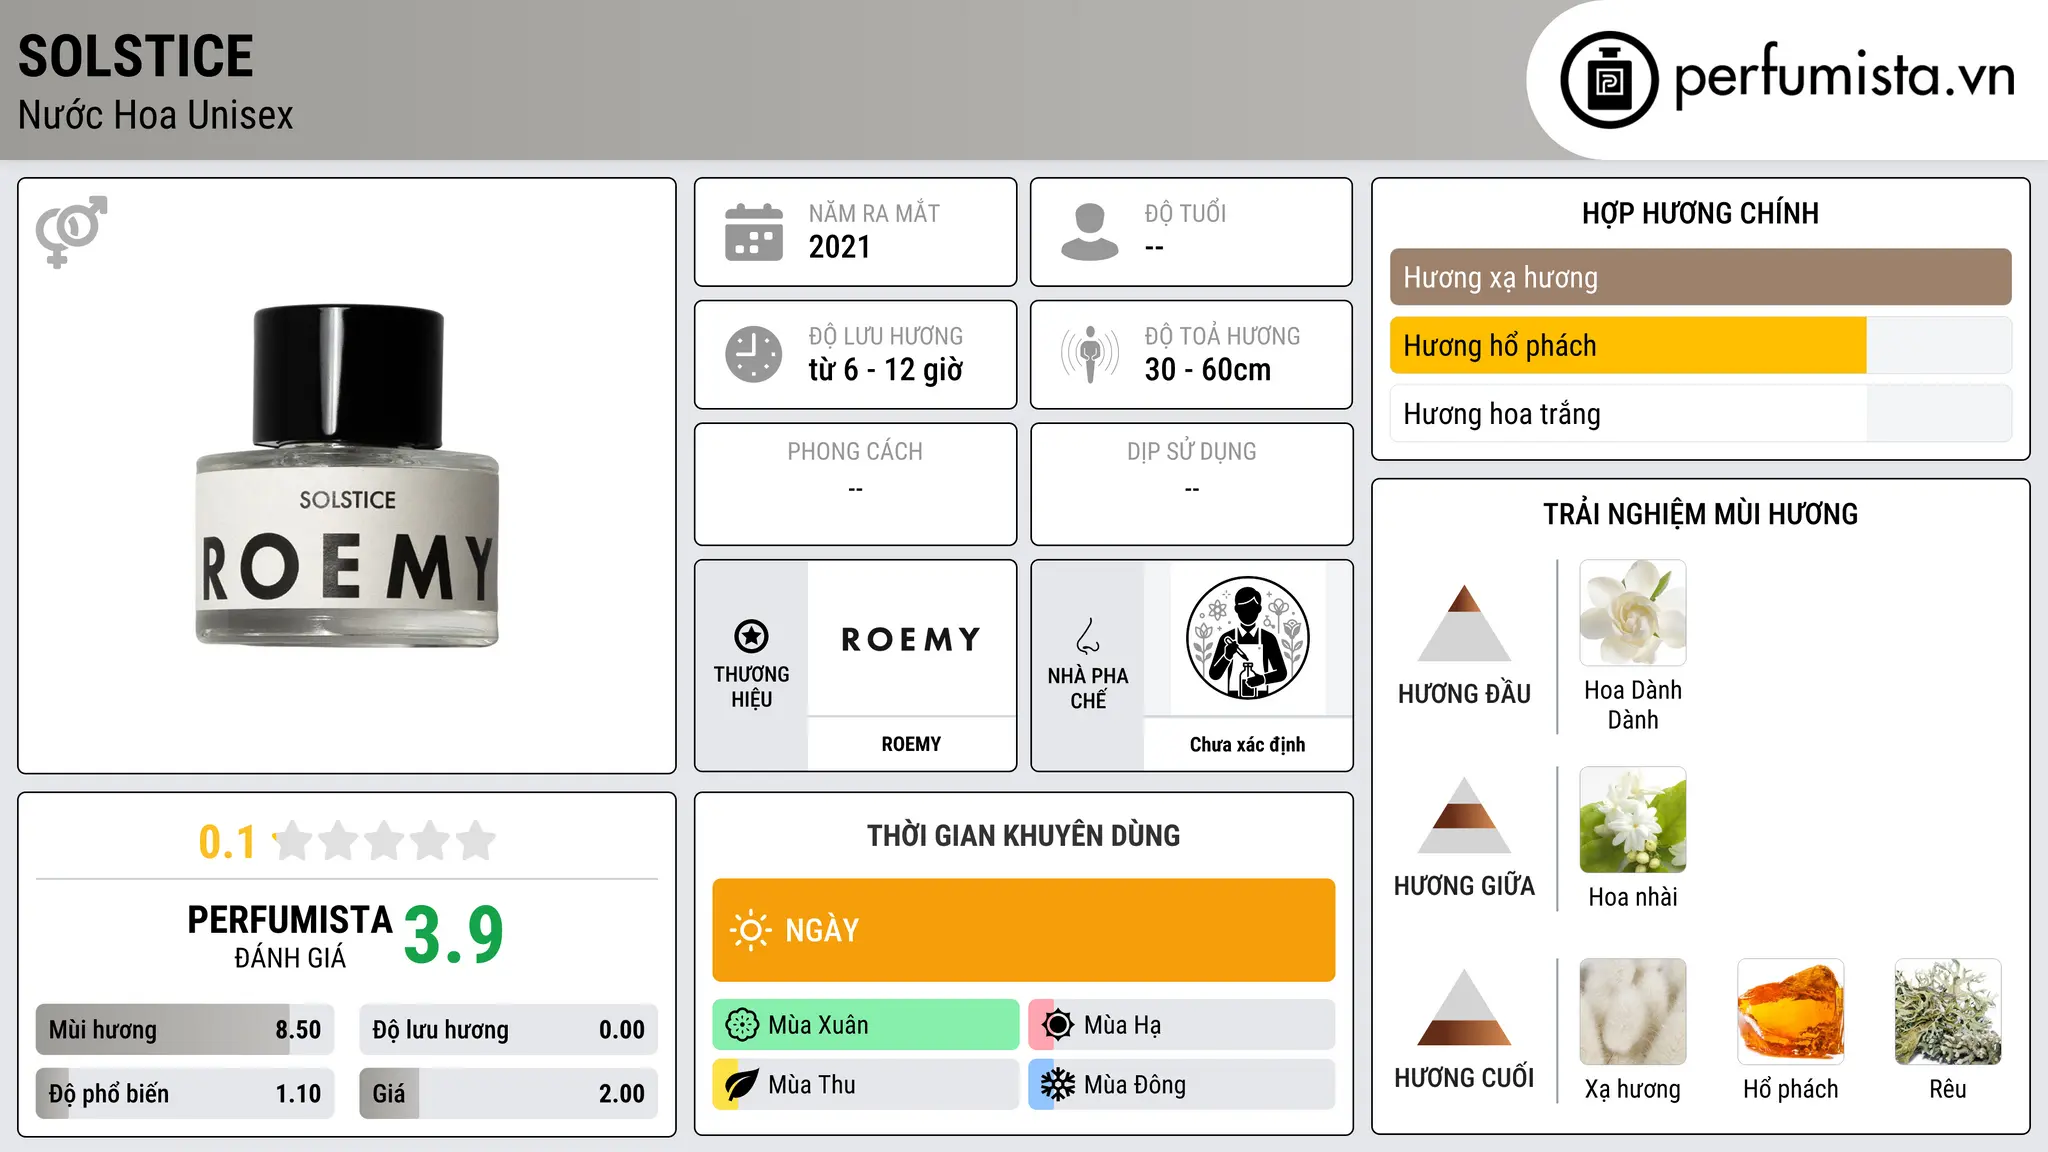Open the Solstice ROEMY bottle product image
The height and width of the screenshot is (1152, 2048).
pyautogui.click(x=347, y=476)
